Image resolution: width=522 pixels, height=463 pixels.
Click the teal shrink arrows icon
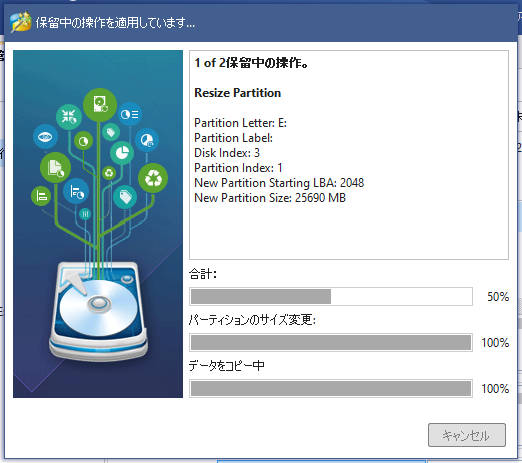tap(69, 117)
